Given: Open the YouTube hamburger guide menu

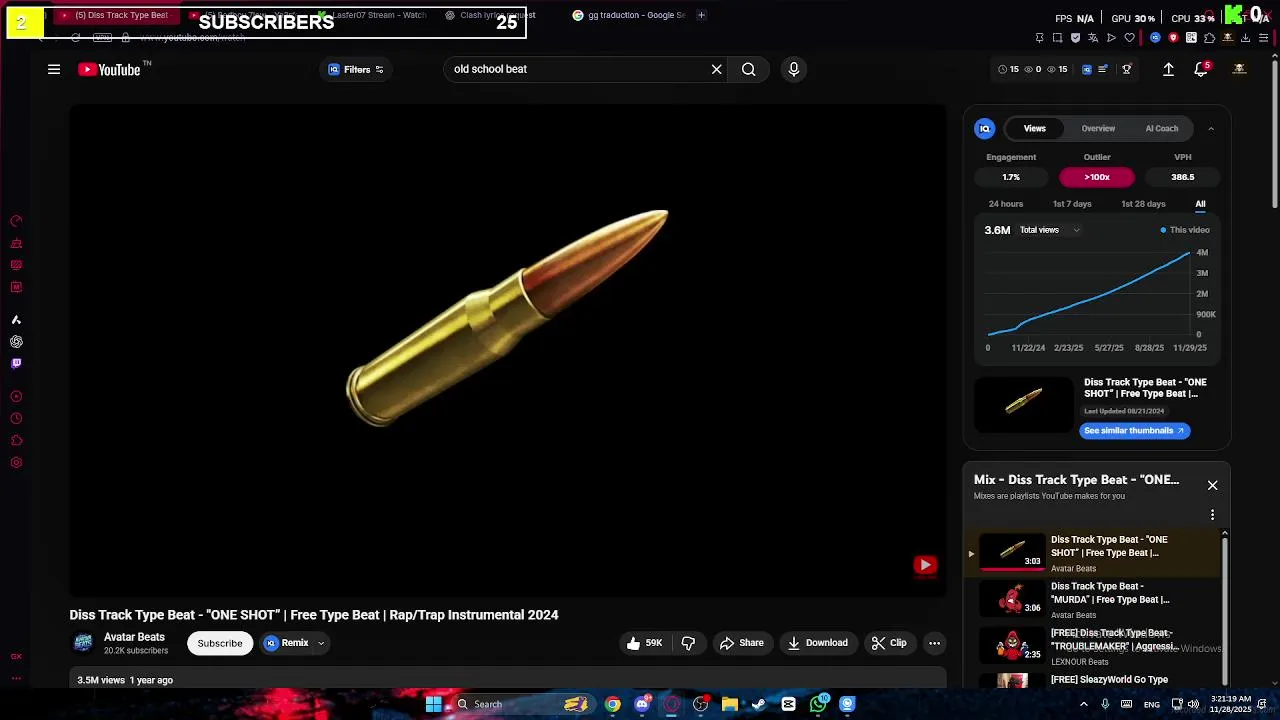Looking at the screenshot, I should coord(54,69).
